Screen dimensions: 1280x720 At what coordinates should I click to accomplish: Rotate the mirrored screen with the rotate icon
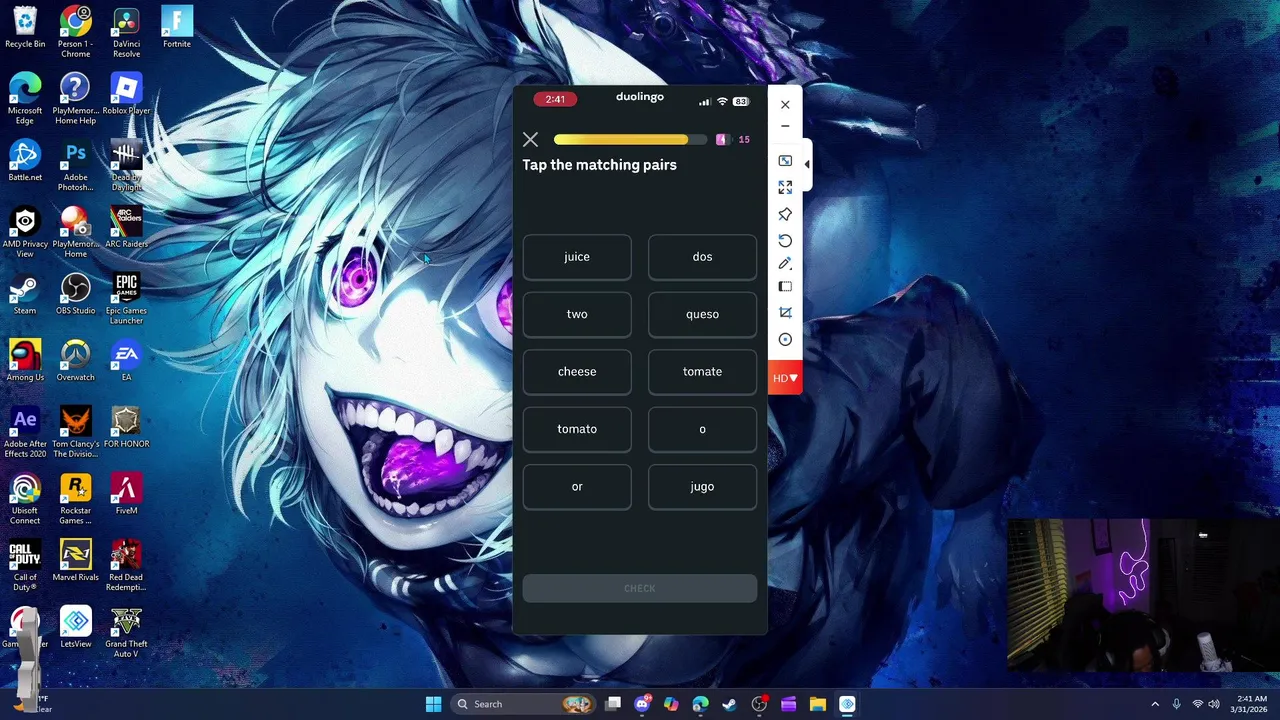[785, 240]
